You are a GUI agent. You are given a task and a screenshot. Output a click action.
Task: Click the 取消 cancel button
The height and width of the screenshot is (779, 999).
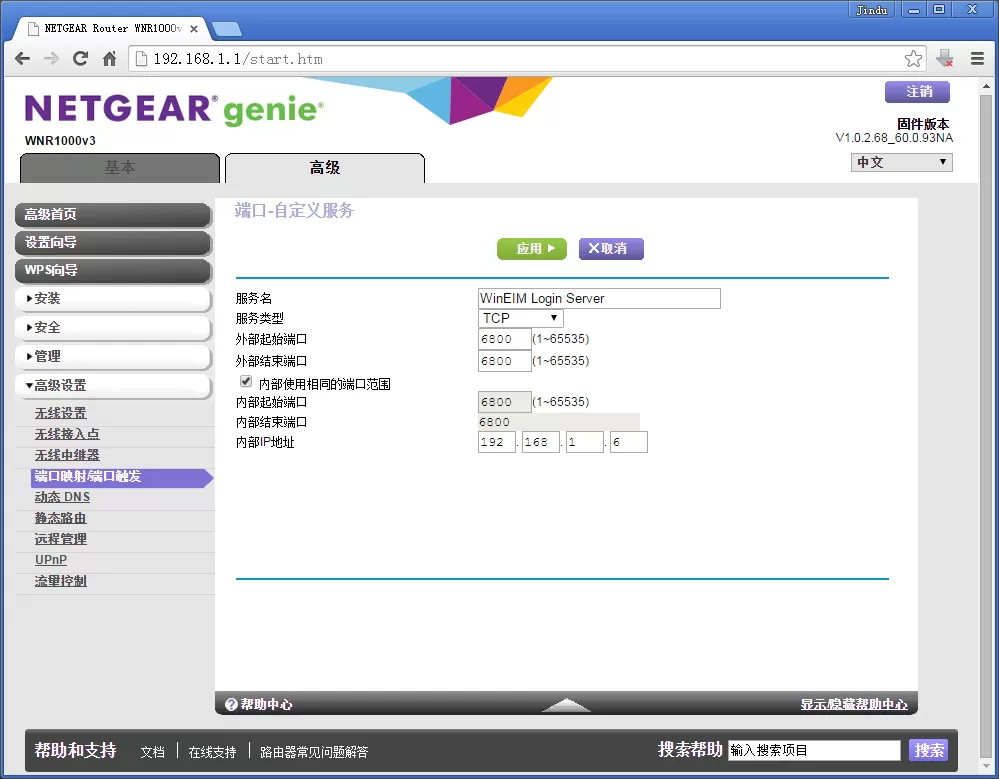click(x=611, y=248)
